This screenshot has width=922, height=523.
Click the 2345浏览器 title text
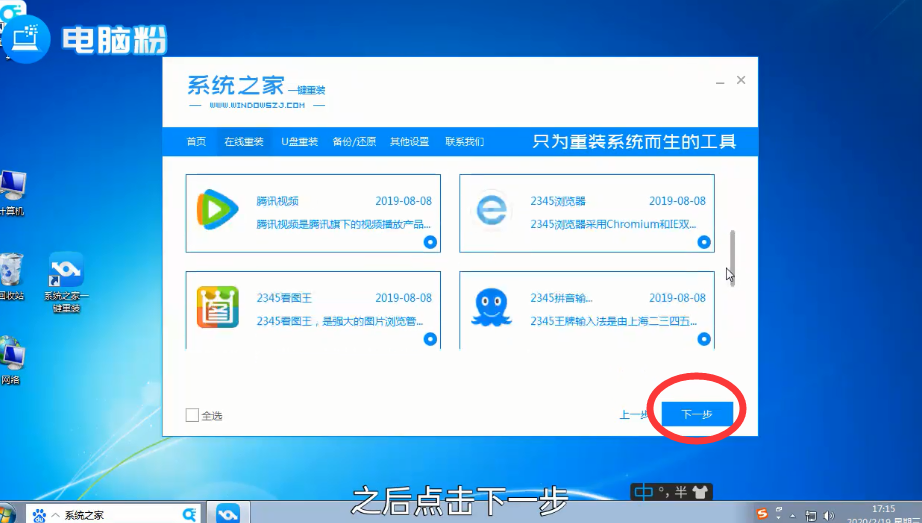(x=558, y=201)
